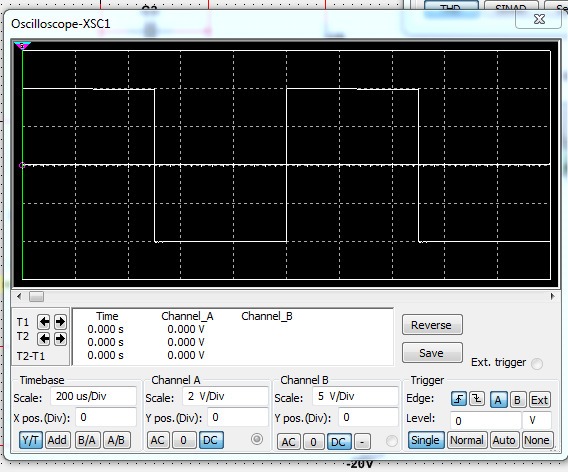
Task: Set Channel B coupling to AC
Action: pyautogui.click(x=288, y=442)
